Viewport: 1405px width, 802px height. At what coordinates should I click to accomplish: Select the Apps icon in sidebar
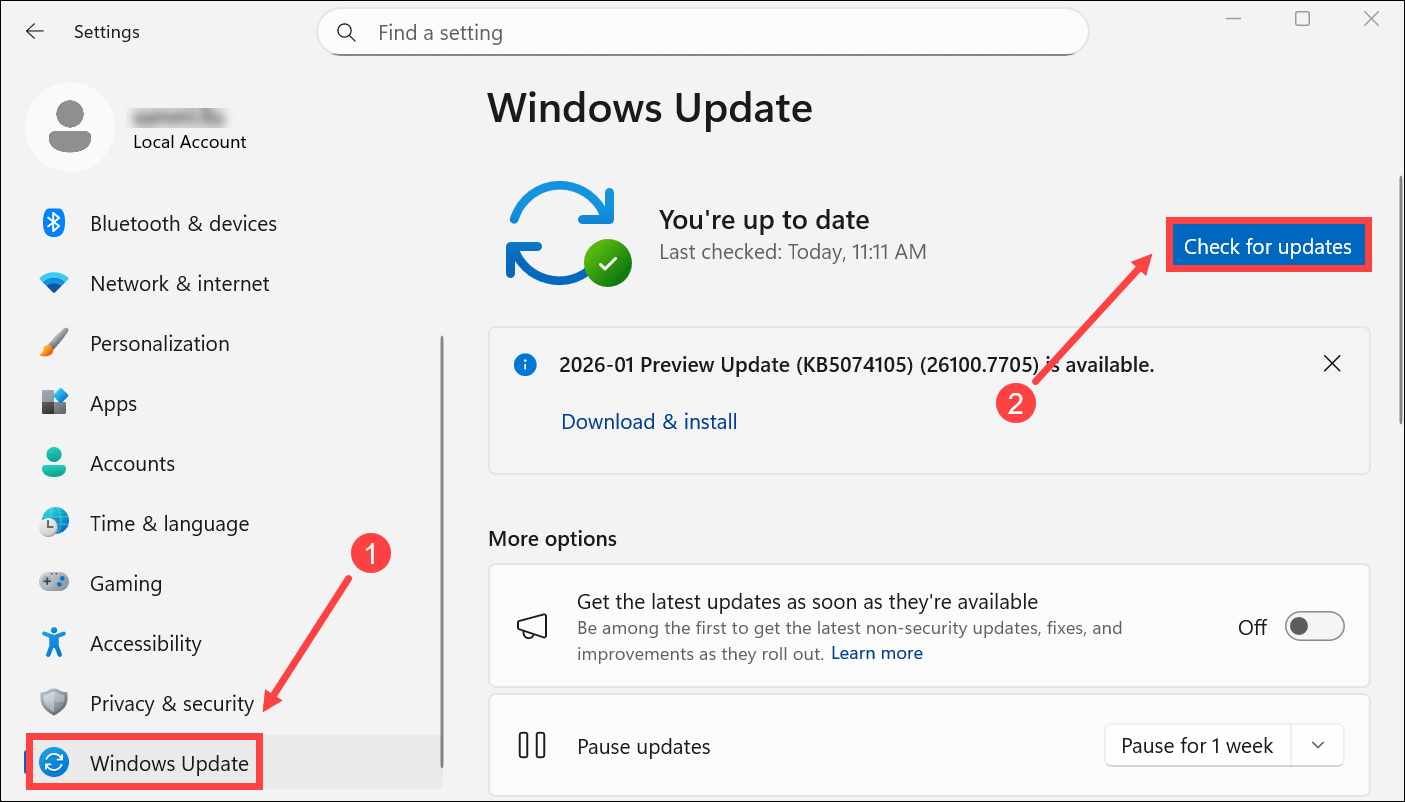54,403
